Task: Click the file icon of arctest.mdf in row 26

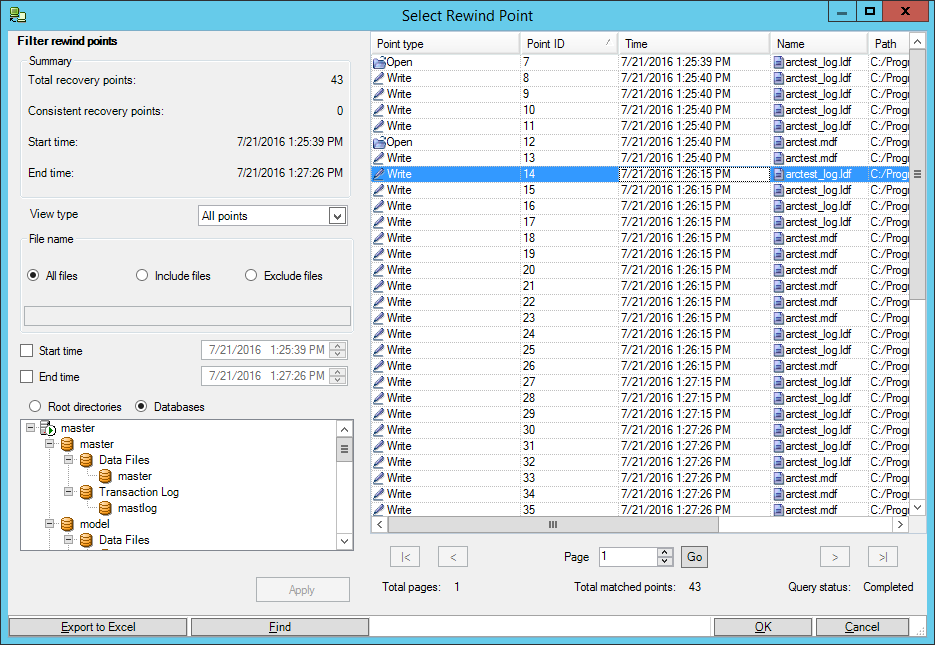Action: pos(778,366)
